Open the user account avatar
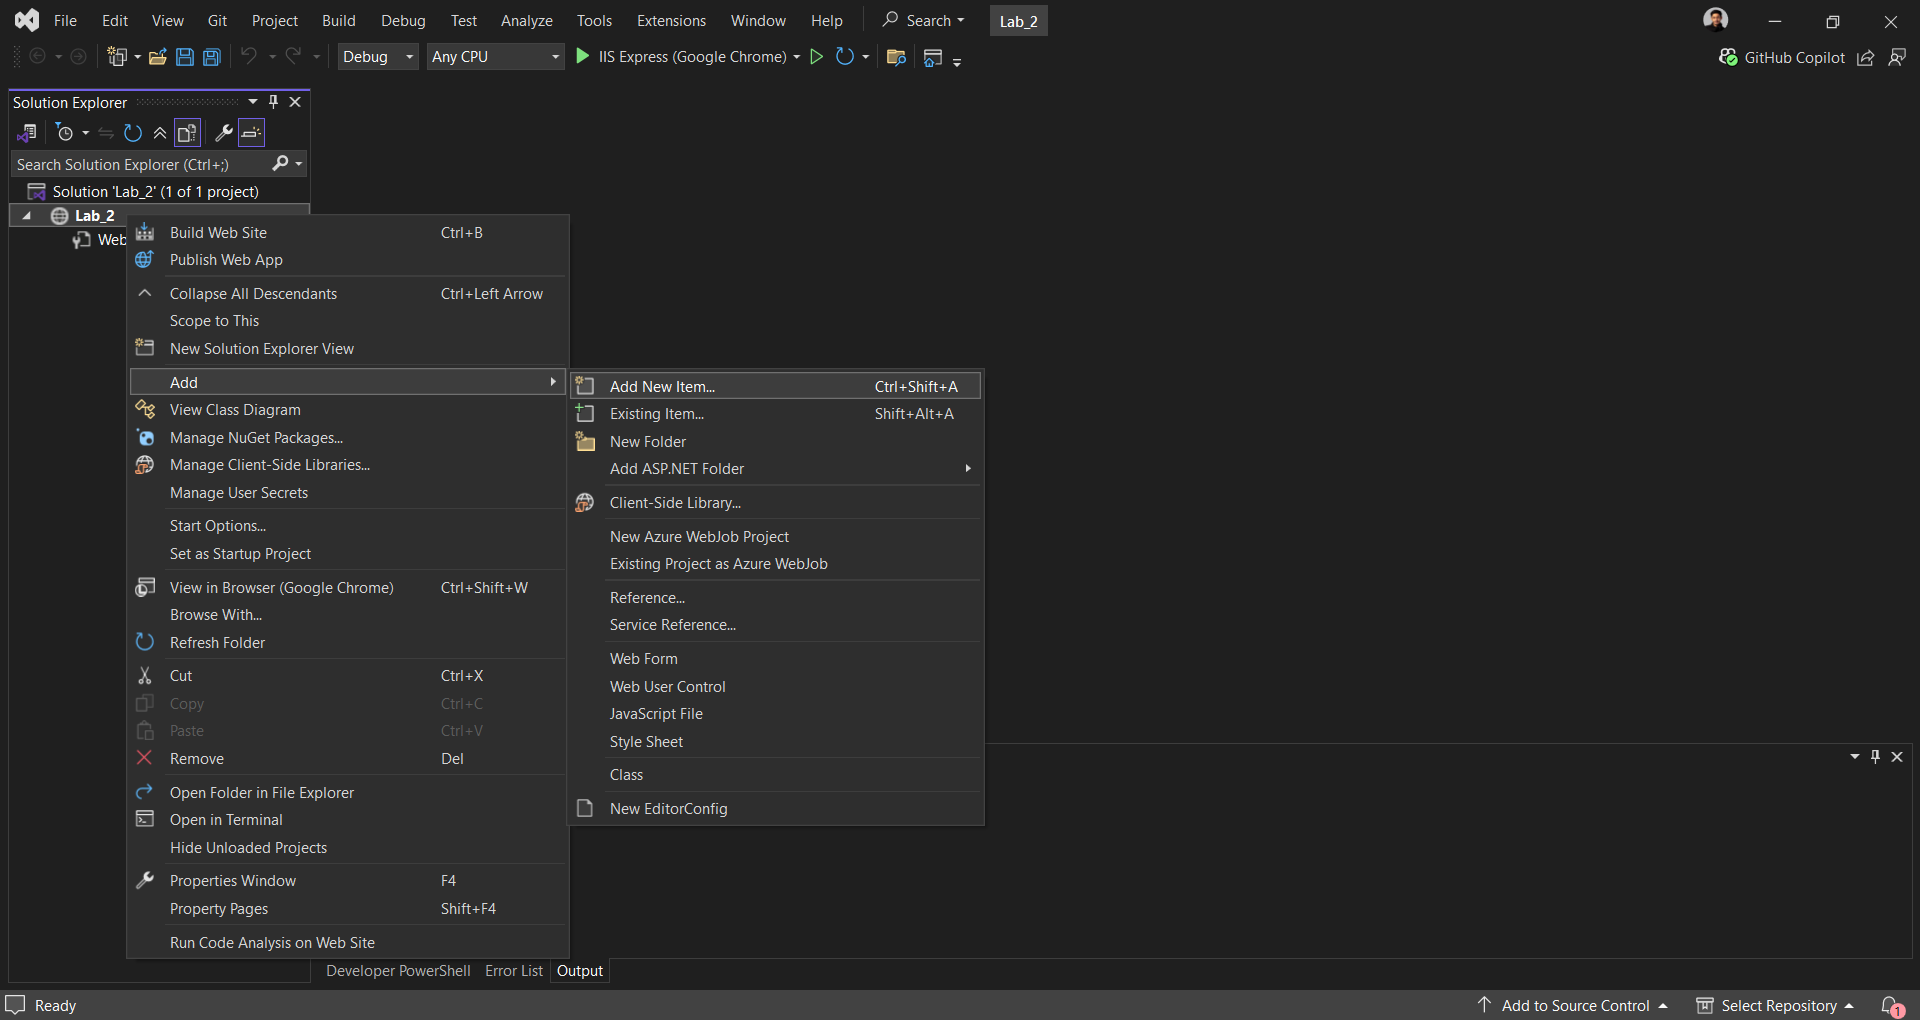The width and height of the screenshot is (1920, 1020). [1715, 20]
